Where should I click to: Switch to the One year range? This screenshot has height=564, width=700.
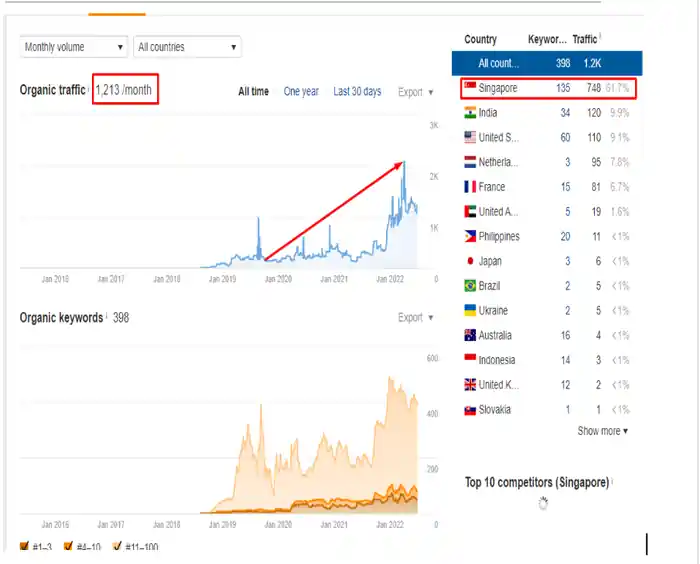pyautogui.click(x=301, y=92)
